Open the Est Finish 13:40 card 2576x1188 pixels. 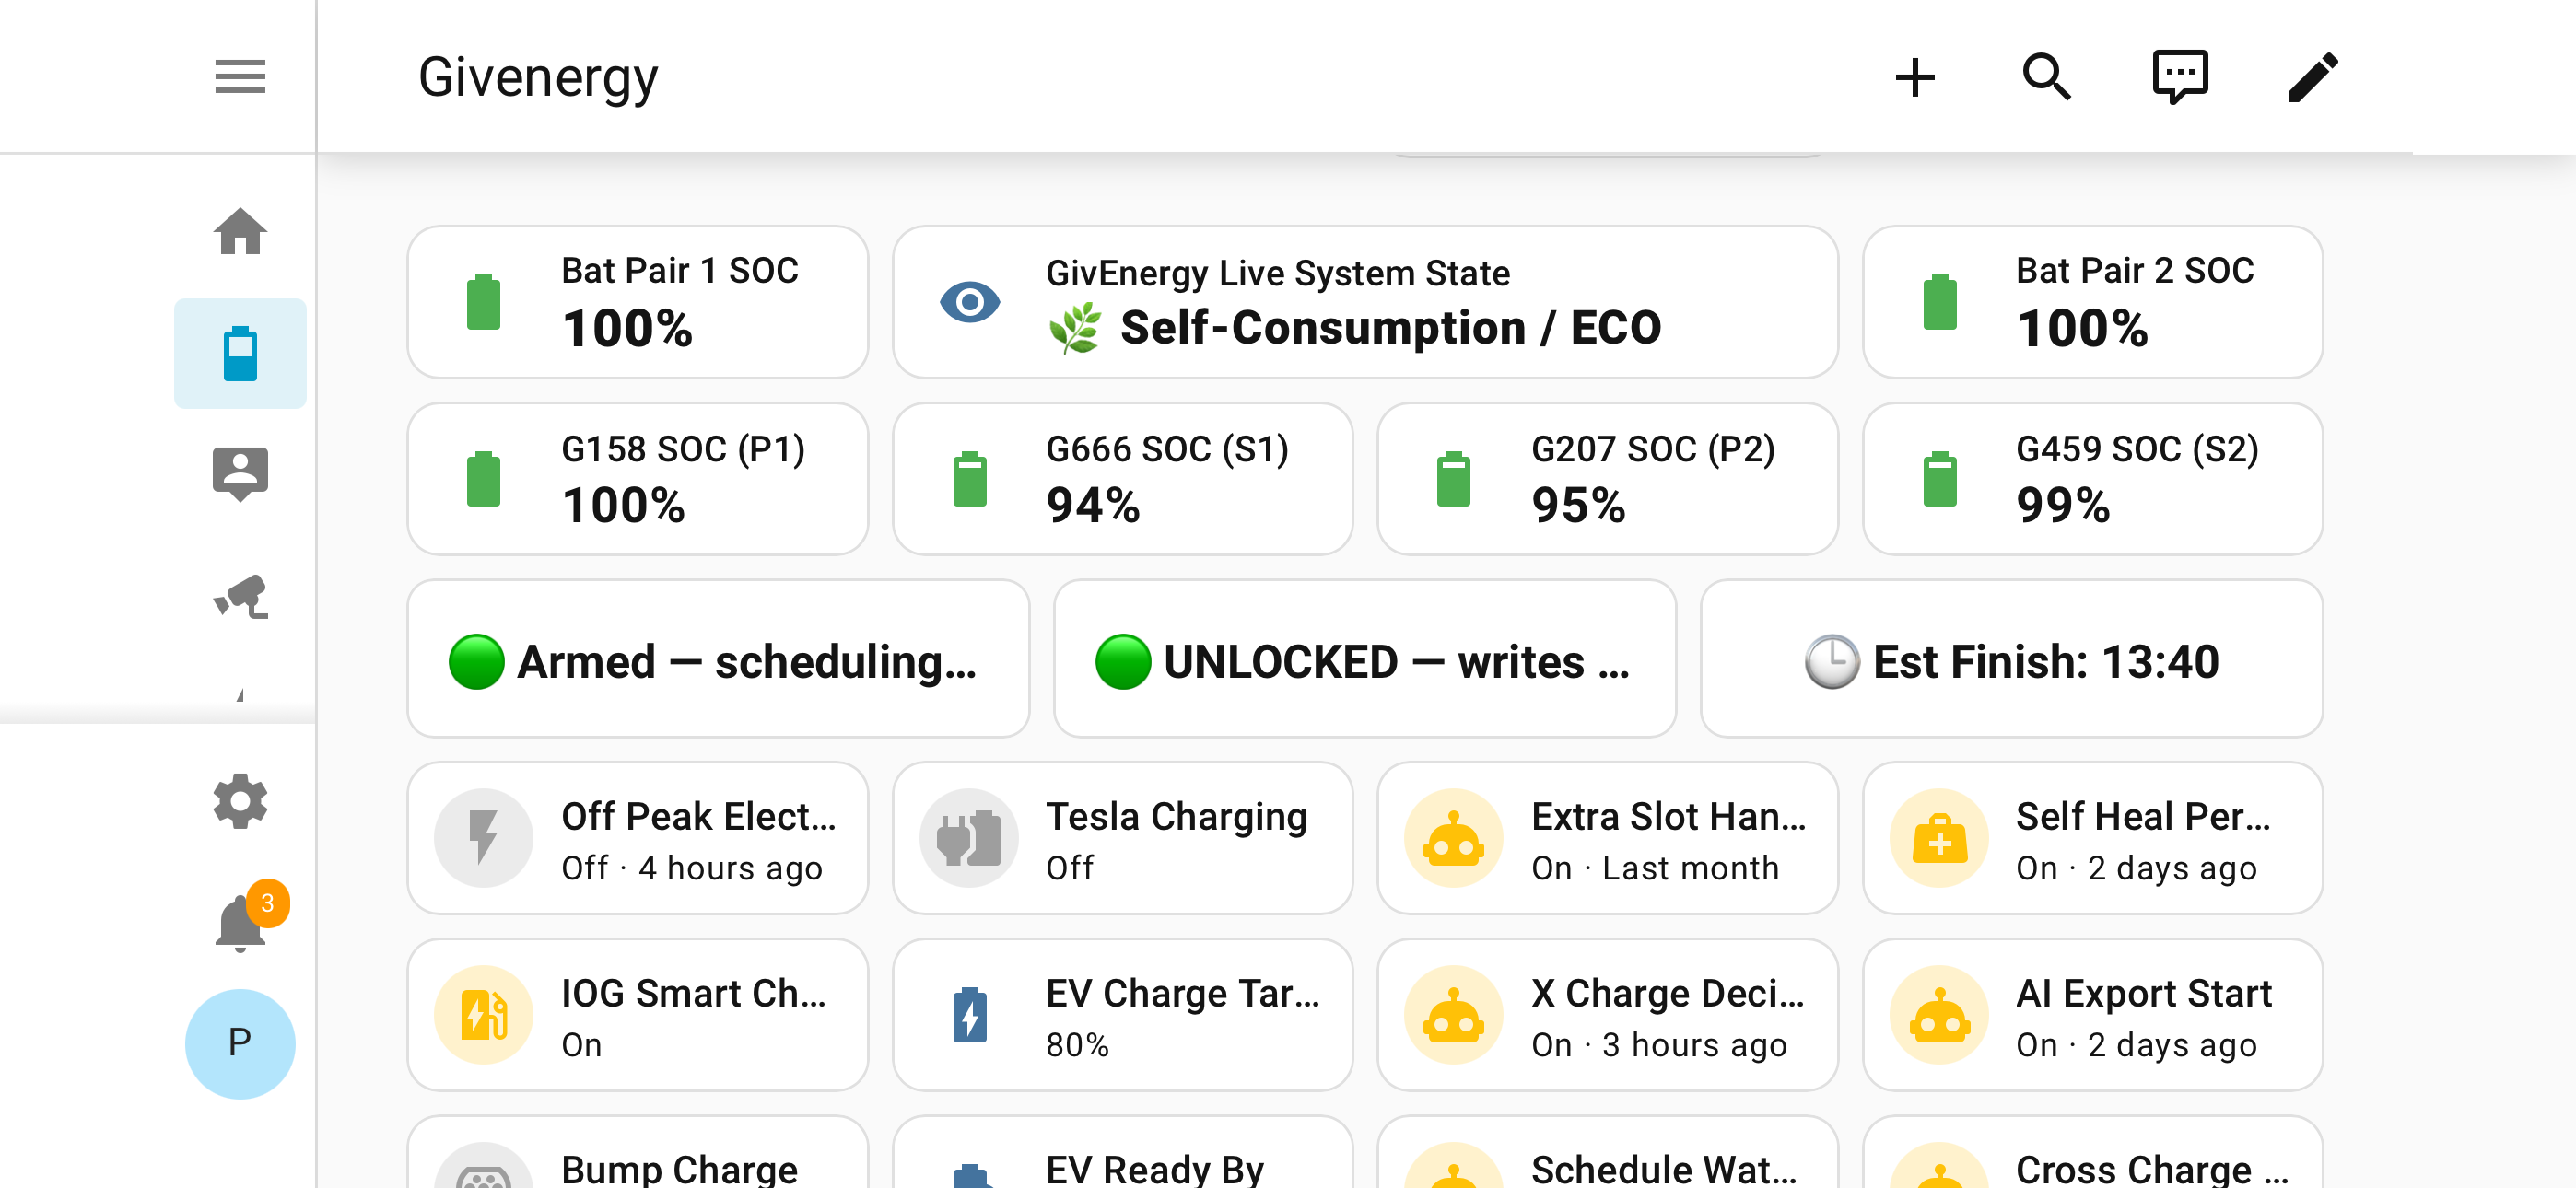pos(2010,659)
